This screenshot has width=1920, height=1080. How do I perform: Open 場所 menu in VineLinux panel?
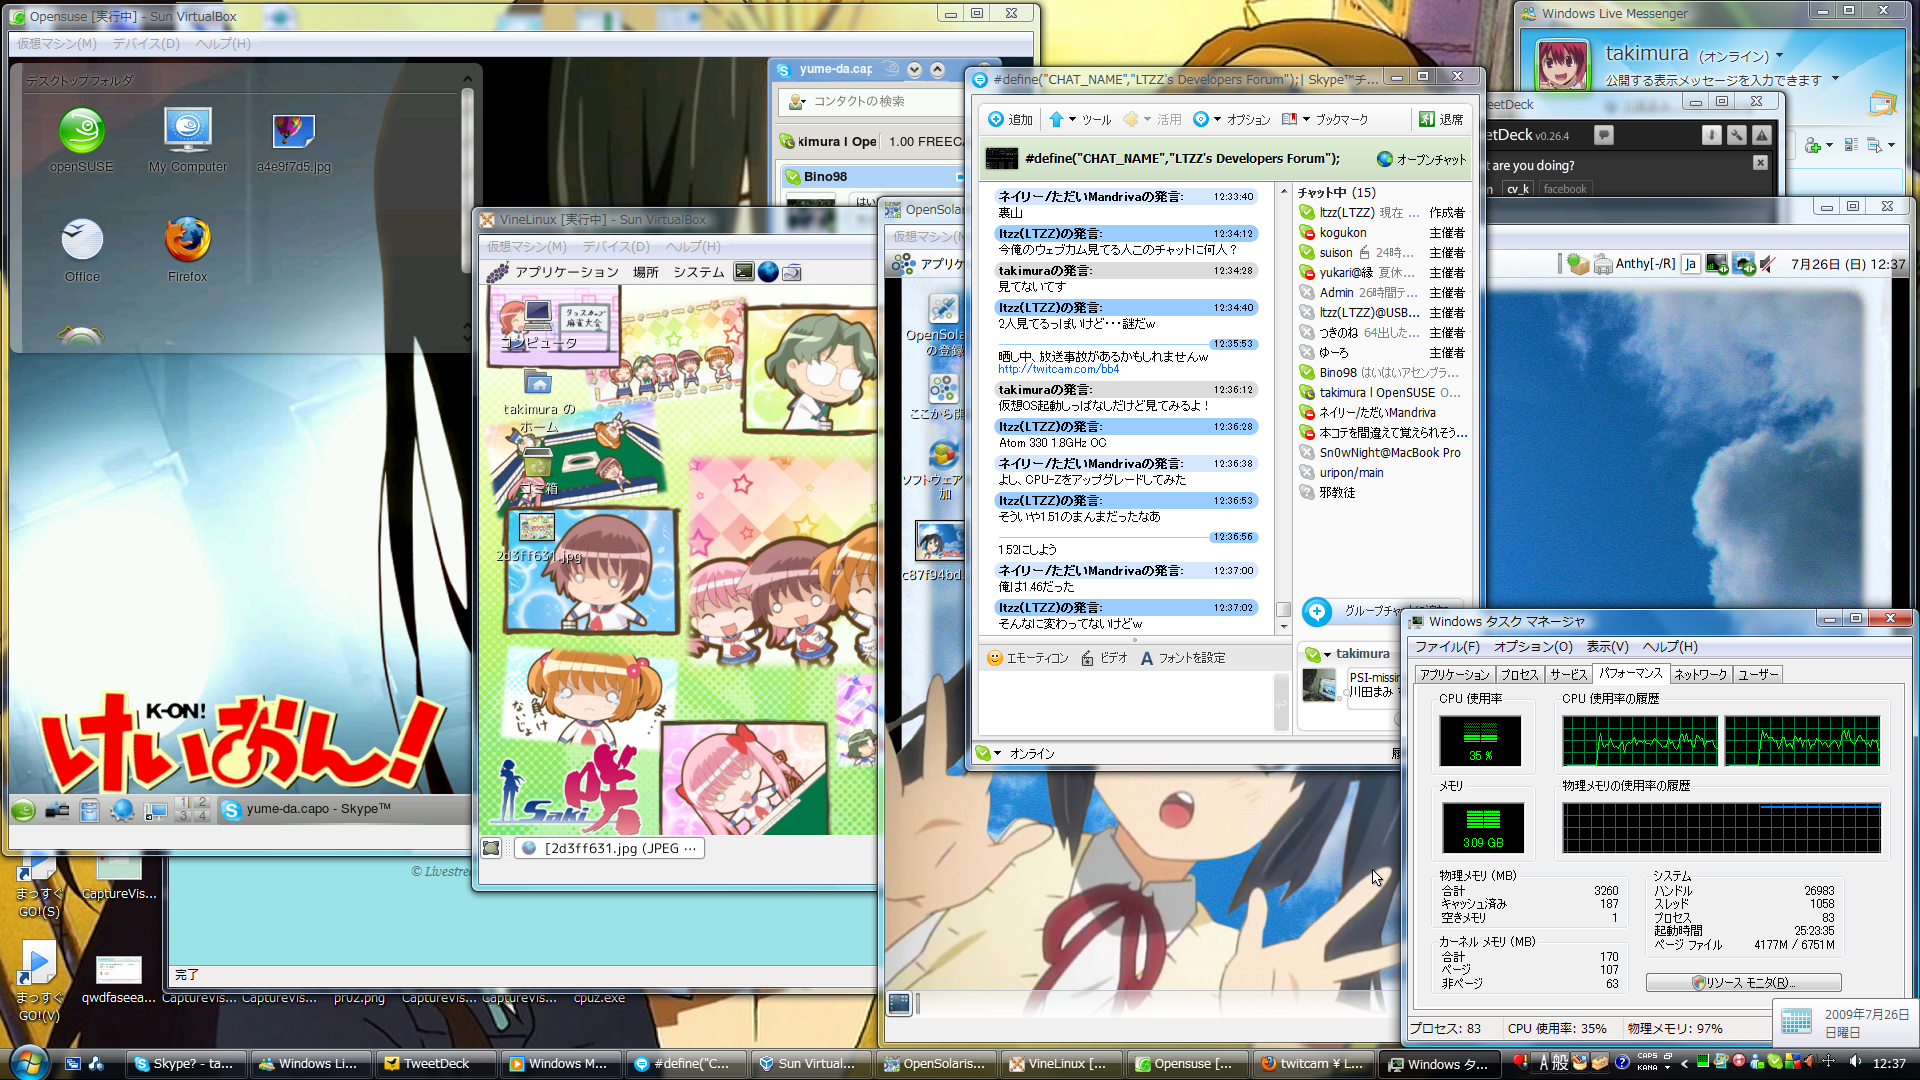tap(645, 272)
